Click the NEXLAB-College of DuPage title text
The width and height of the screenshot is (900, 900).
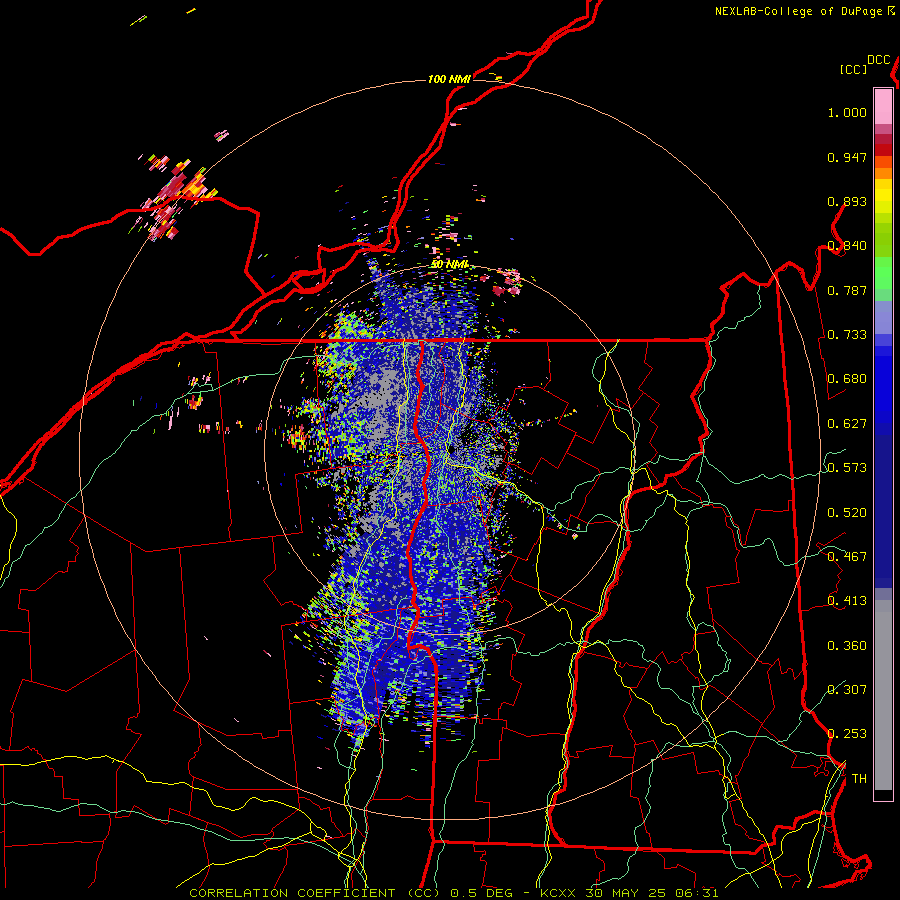(x=799, y=11)
